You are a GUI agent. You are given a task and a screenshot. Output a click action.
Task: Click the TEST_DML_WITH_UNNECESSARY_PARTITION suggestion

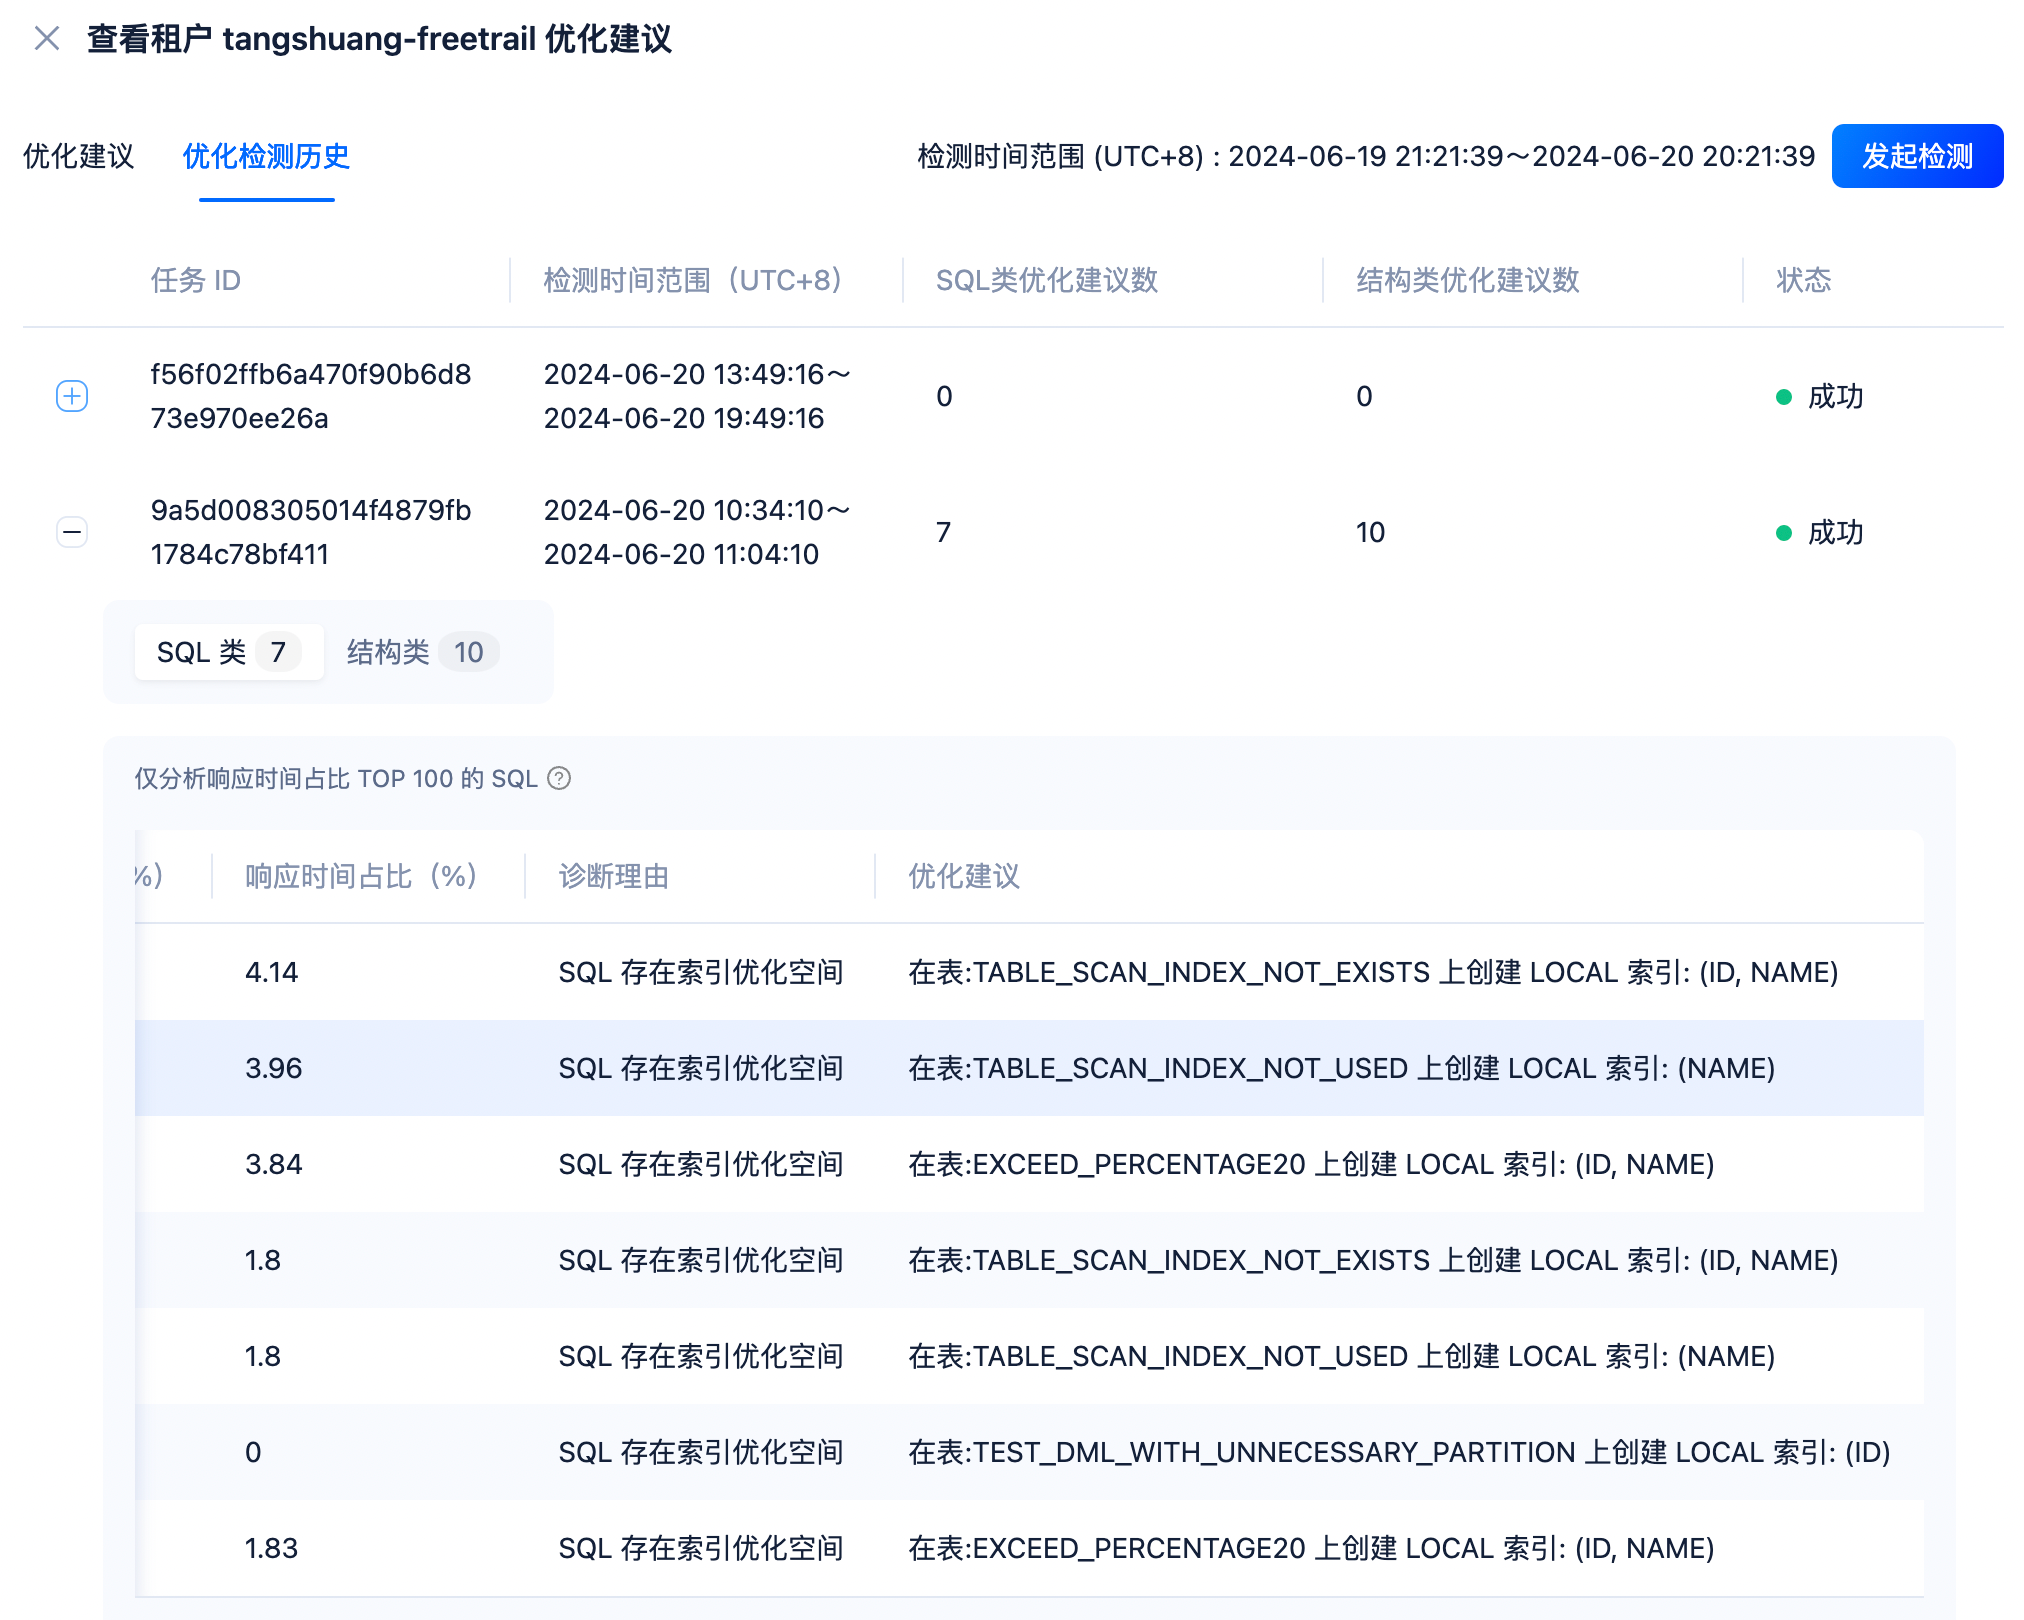1398,1452
